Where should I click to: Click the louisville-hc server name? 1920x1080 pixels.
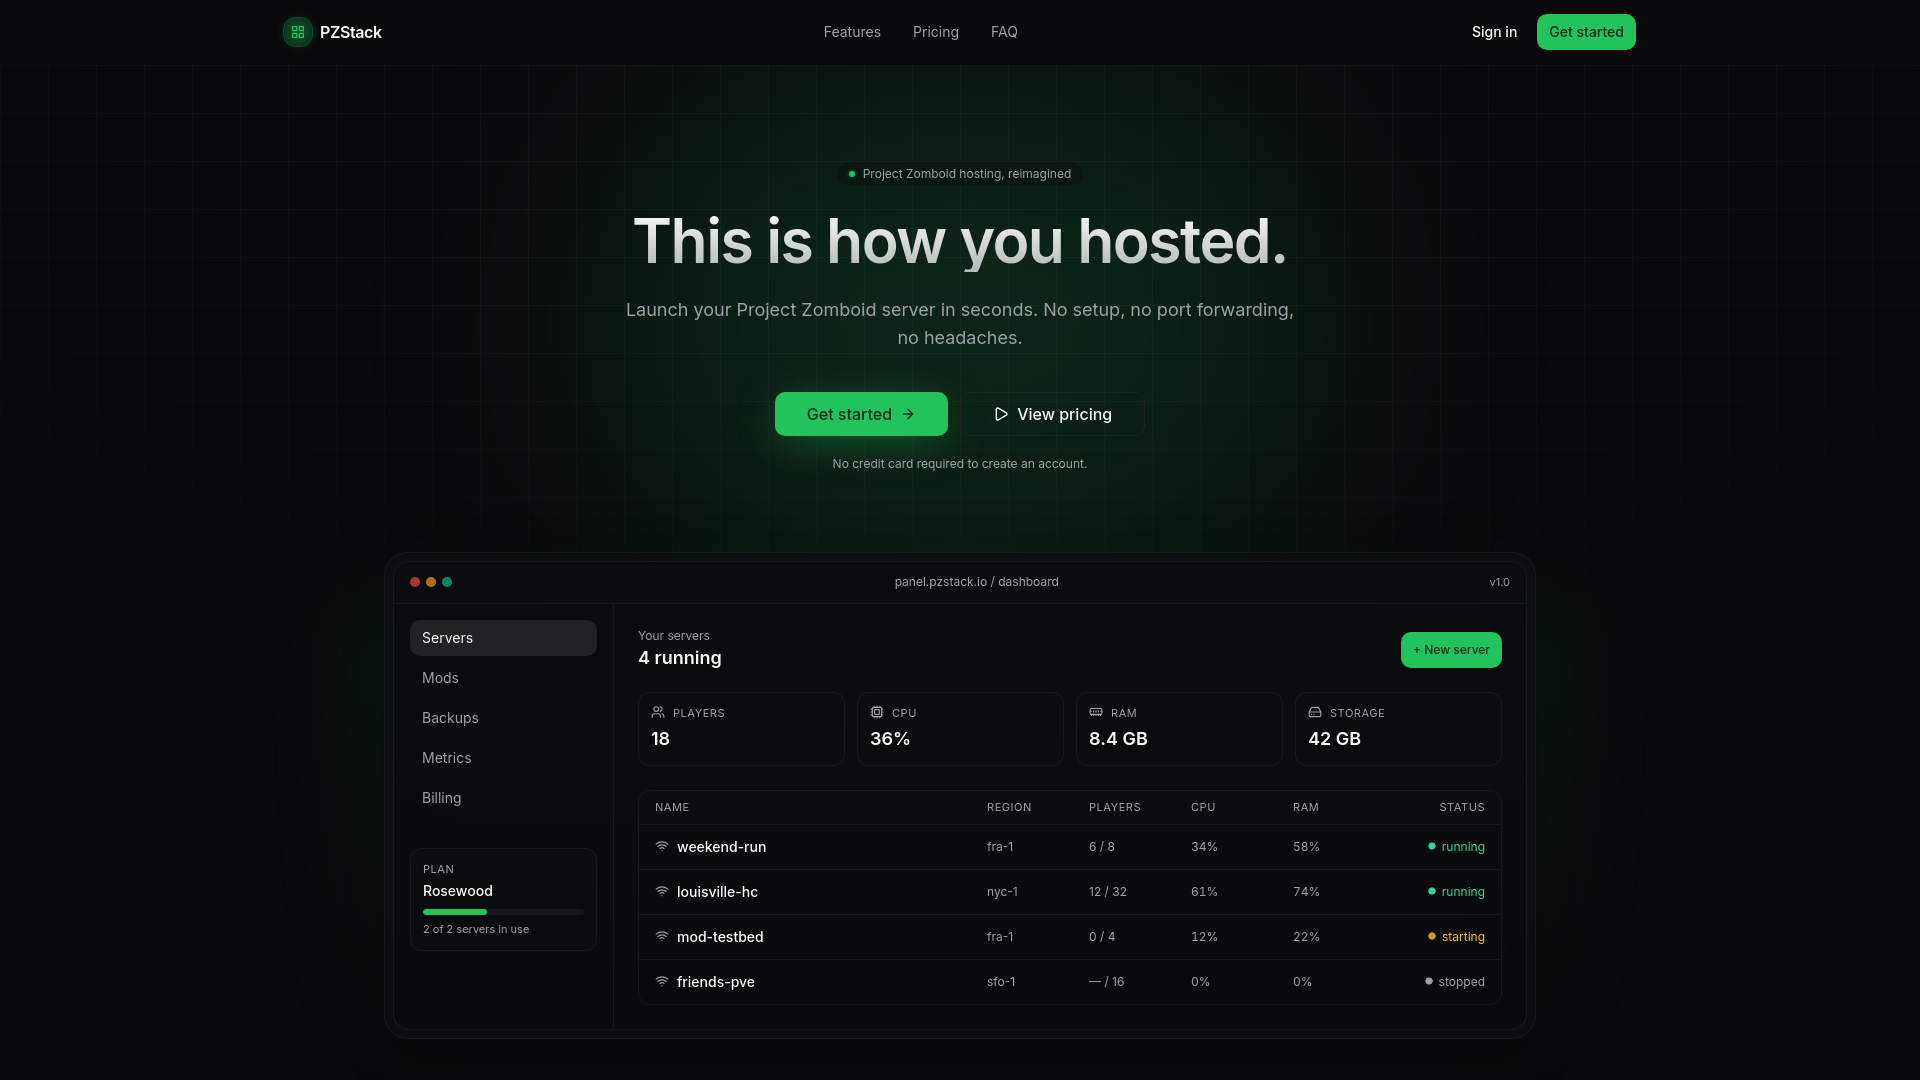click(x=717, y=892)
